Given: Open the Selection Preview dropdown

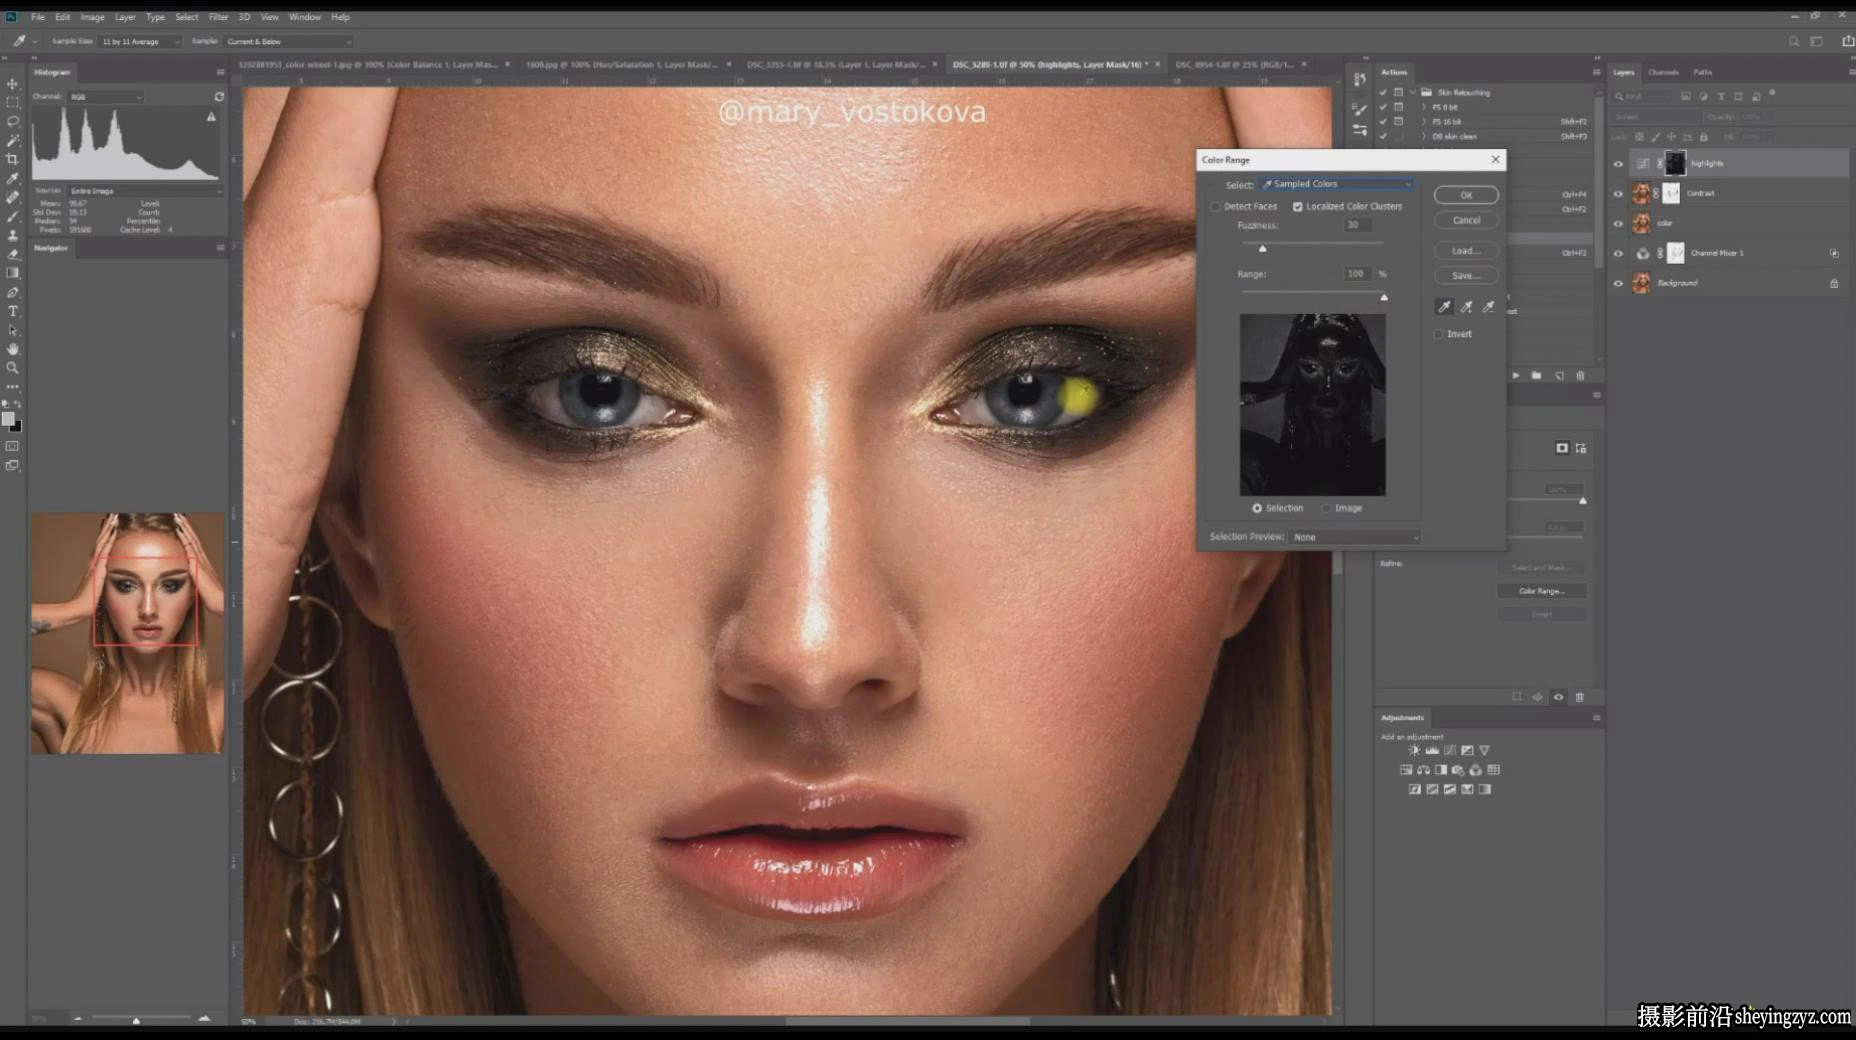Looking at the screenshot, I should point(1355,537).
